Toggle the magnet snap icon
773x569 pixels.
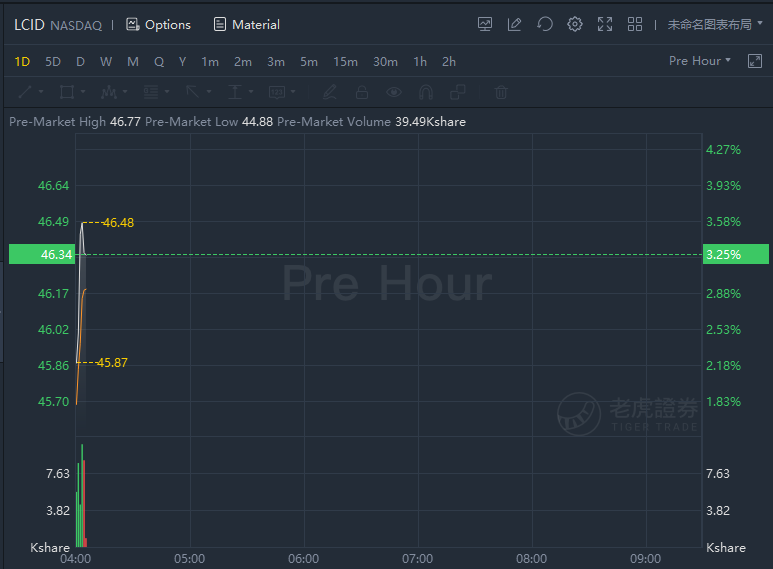(426, 92)
